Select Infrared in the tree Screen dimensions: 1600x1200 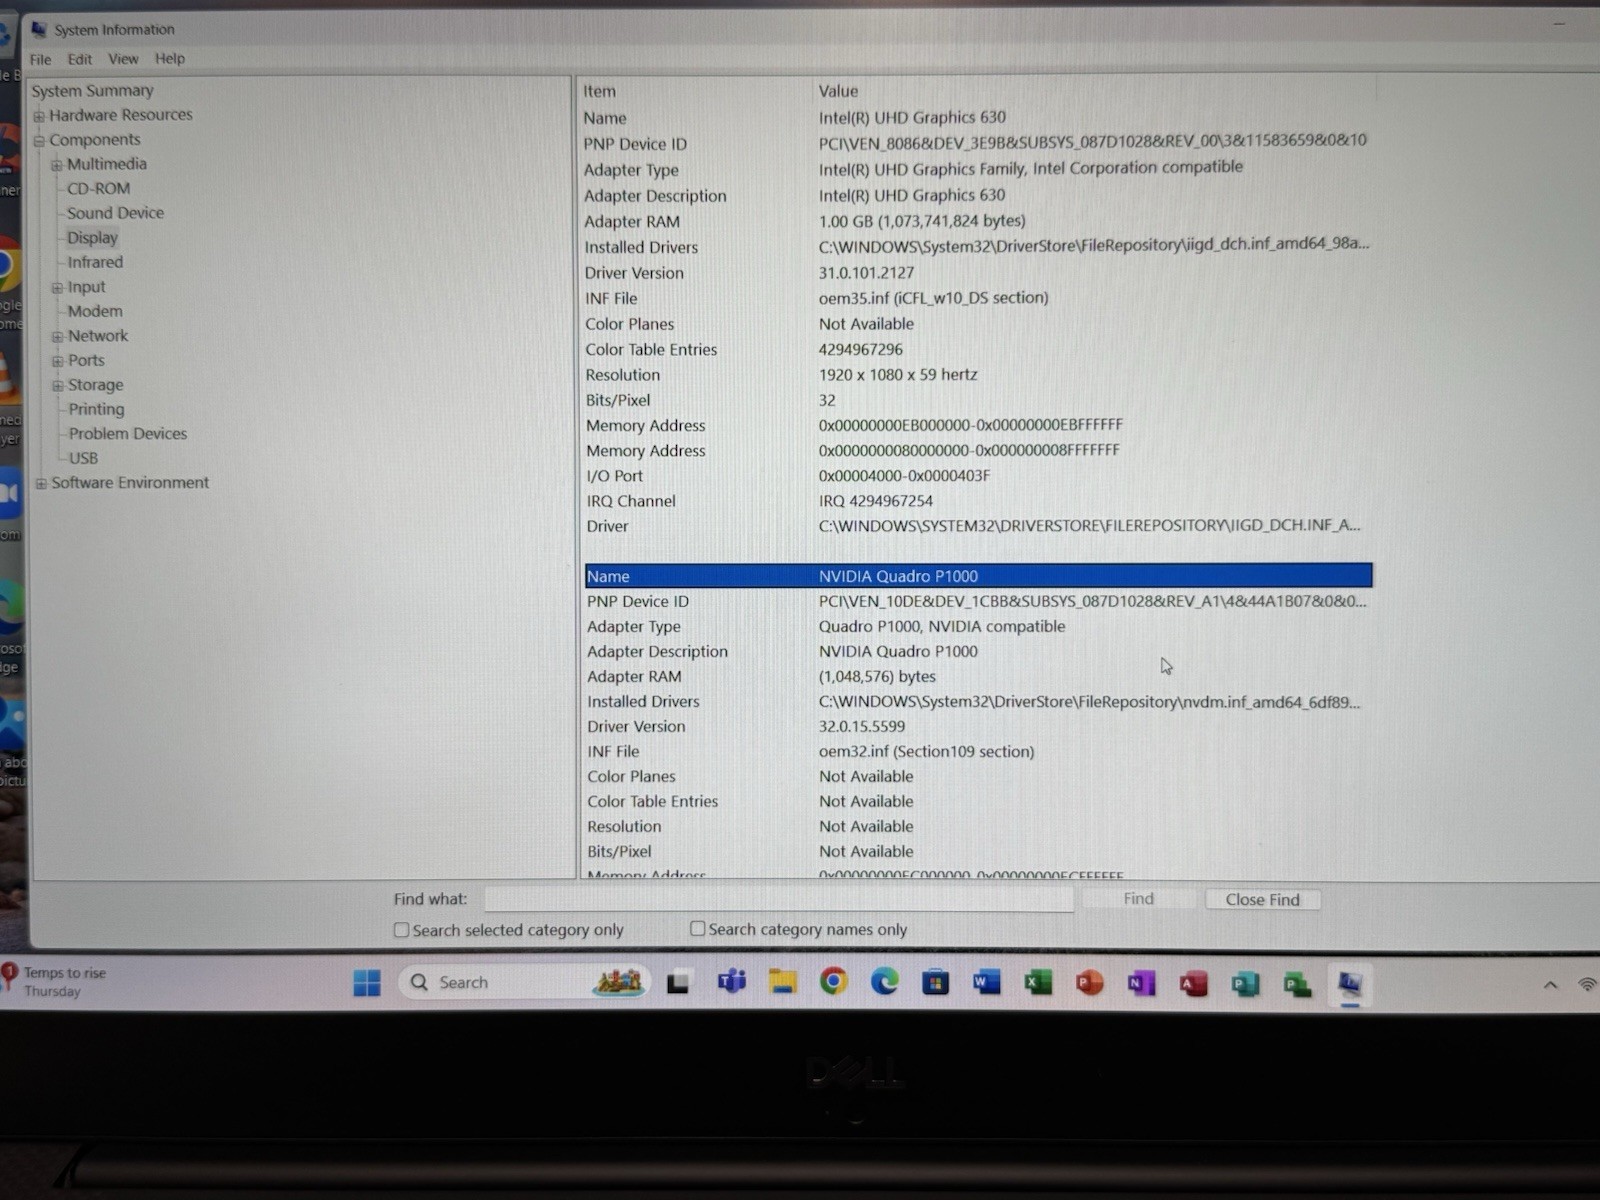pyautogui.click(x=95, y=262)
